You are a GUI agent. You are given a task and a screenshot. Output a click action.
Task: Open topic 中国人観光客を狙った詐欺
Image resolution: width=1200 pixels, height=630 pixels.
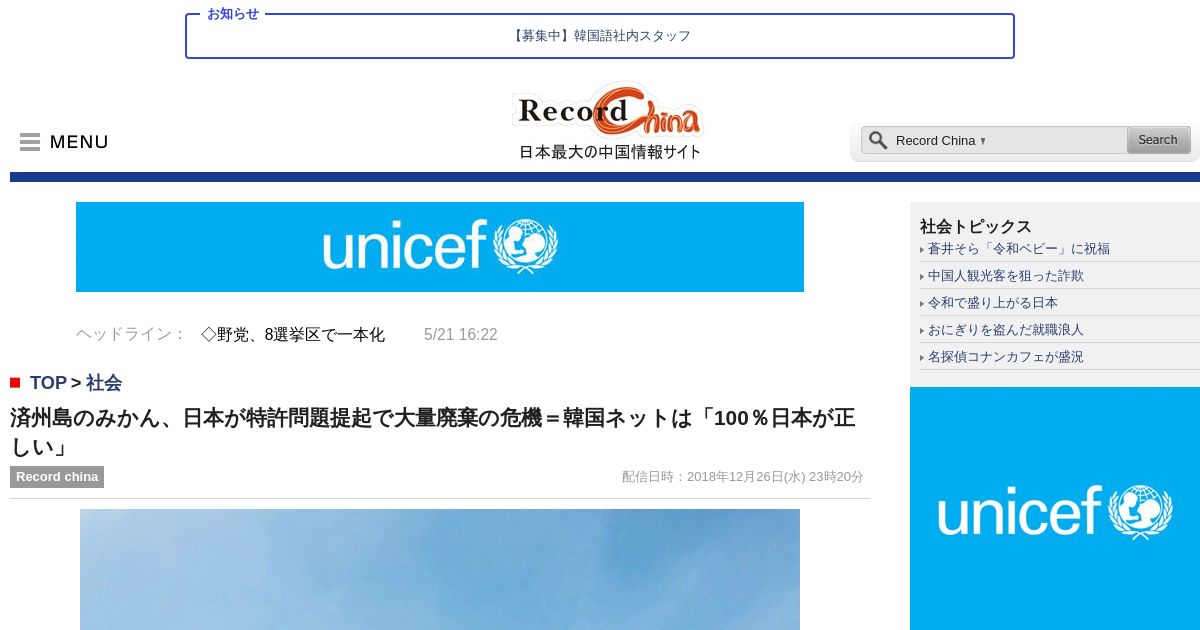[1005, 276]
